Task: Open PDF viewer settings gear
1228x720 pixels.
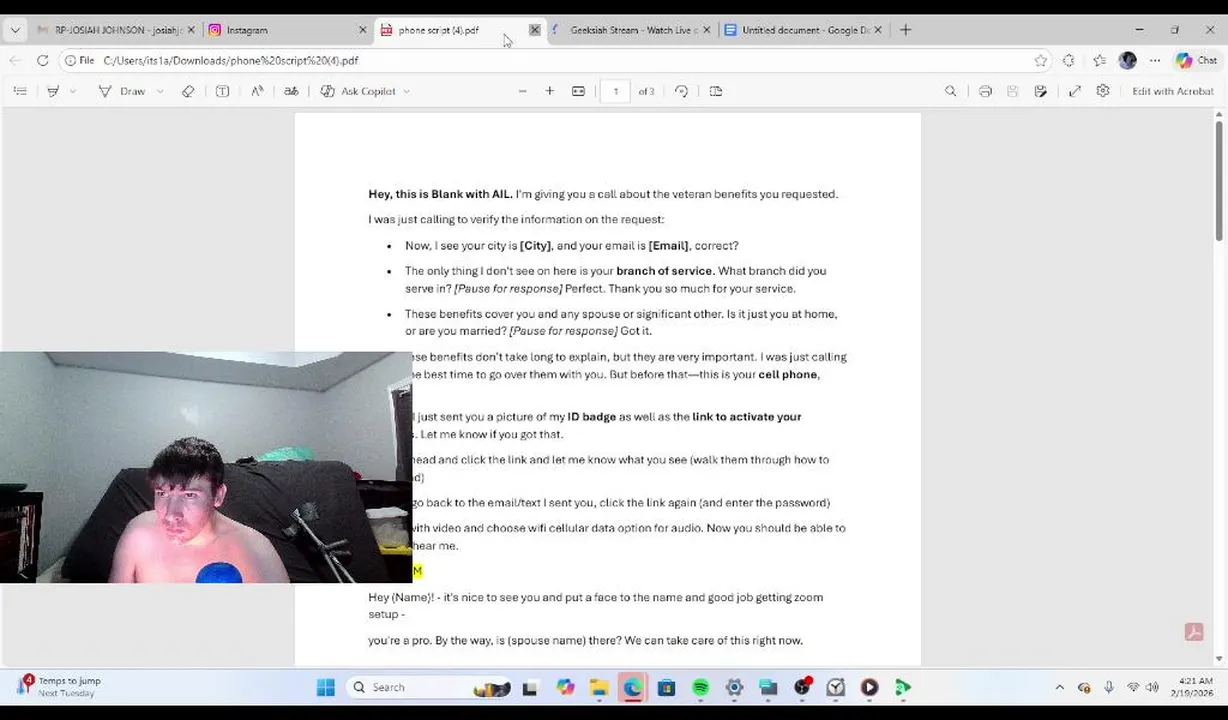Action: (1103, 91)
